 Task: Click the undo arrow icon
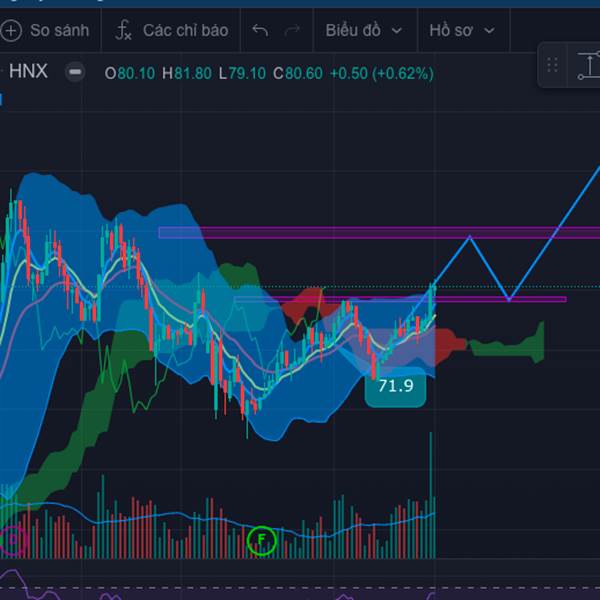point(260,30)
